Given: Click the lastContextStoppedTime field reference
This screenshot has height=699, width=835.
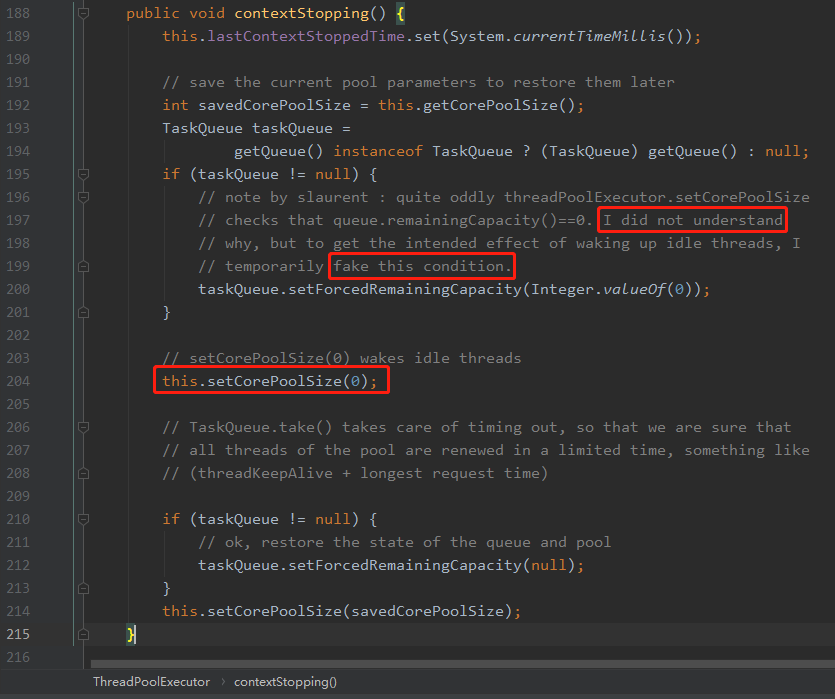Looking at the screenshot, I should click(x=306, y=36).
